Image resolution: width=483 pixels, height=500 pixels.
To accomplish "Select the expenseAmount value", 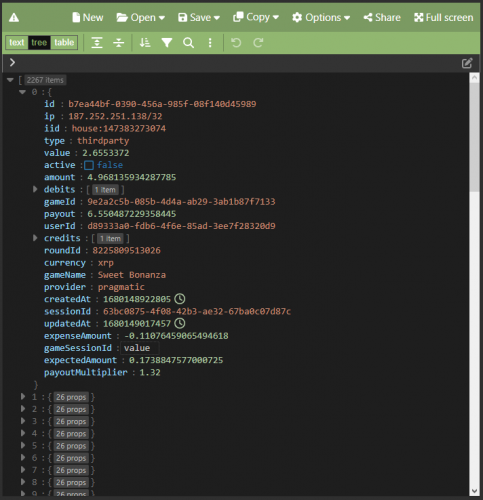I will (176, 336).
